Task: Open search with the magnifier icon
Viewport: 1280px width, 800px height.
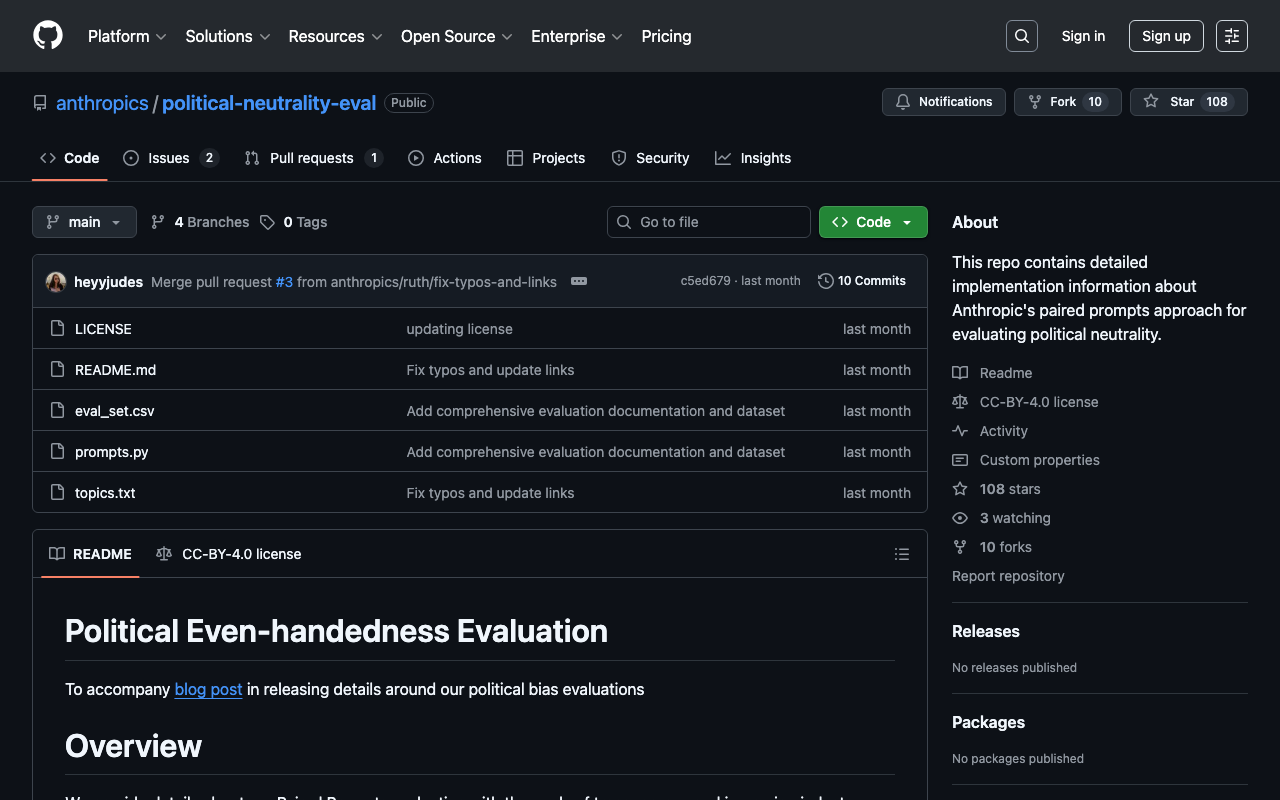Action: [1021, 36]
